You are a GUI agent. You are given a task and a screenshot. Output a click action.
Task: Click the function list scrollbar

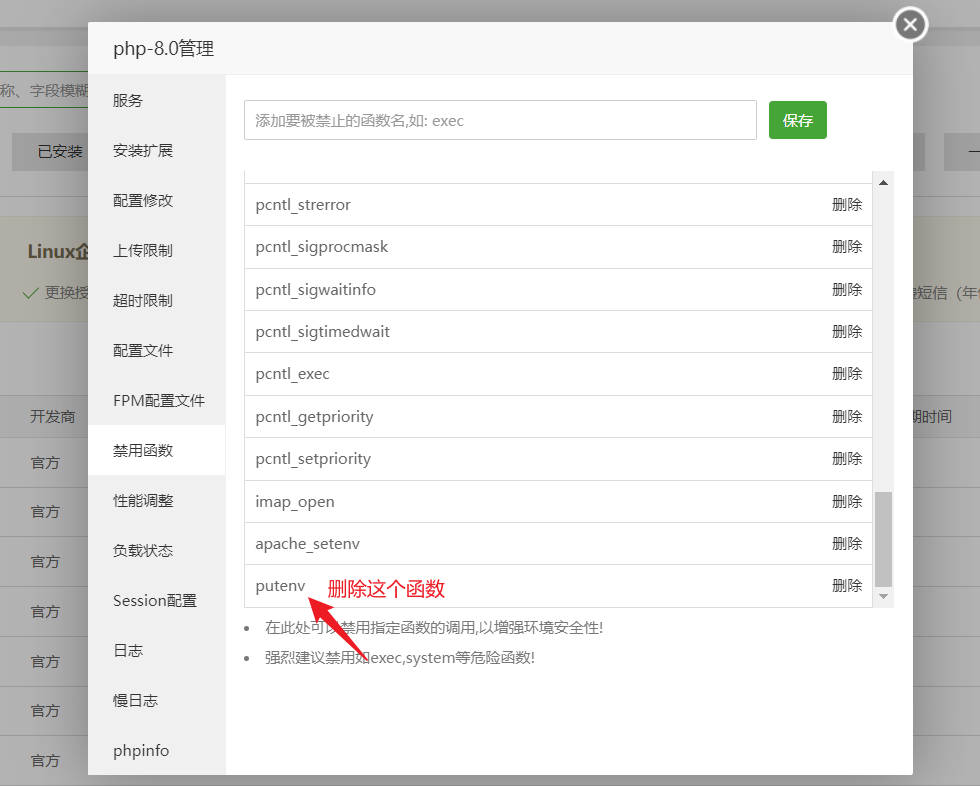point(880,540)
